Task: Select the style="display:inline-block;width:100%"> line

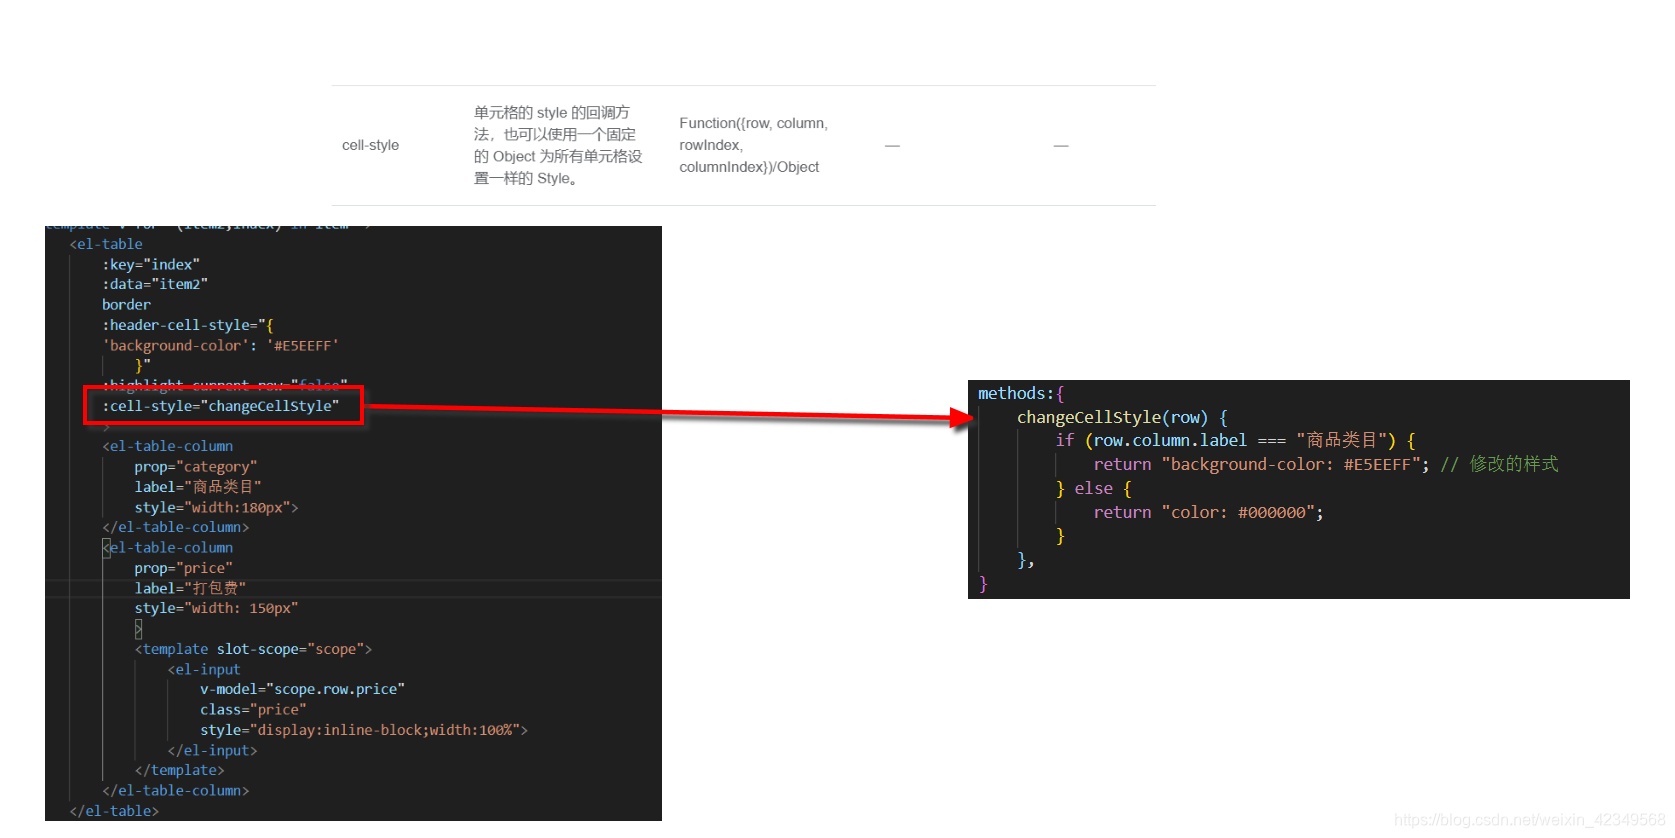Action: (364, 730)
